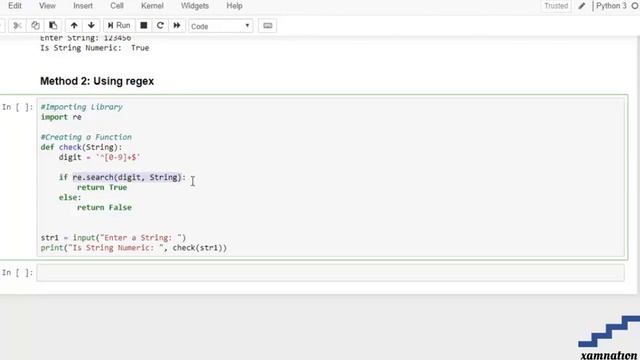Move the selected cell up
The image size is (640, 360).
(74, 26)
